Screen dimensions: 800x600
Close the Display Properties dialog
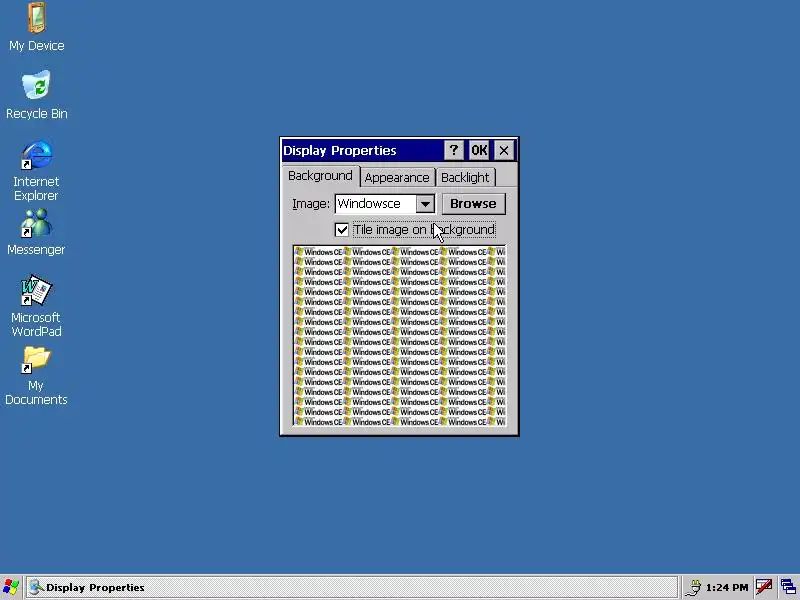[x=504, y=150]
